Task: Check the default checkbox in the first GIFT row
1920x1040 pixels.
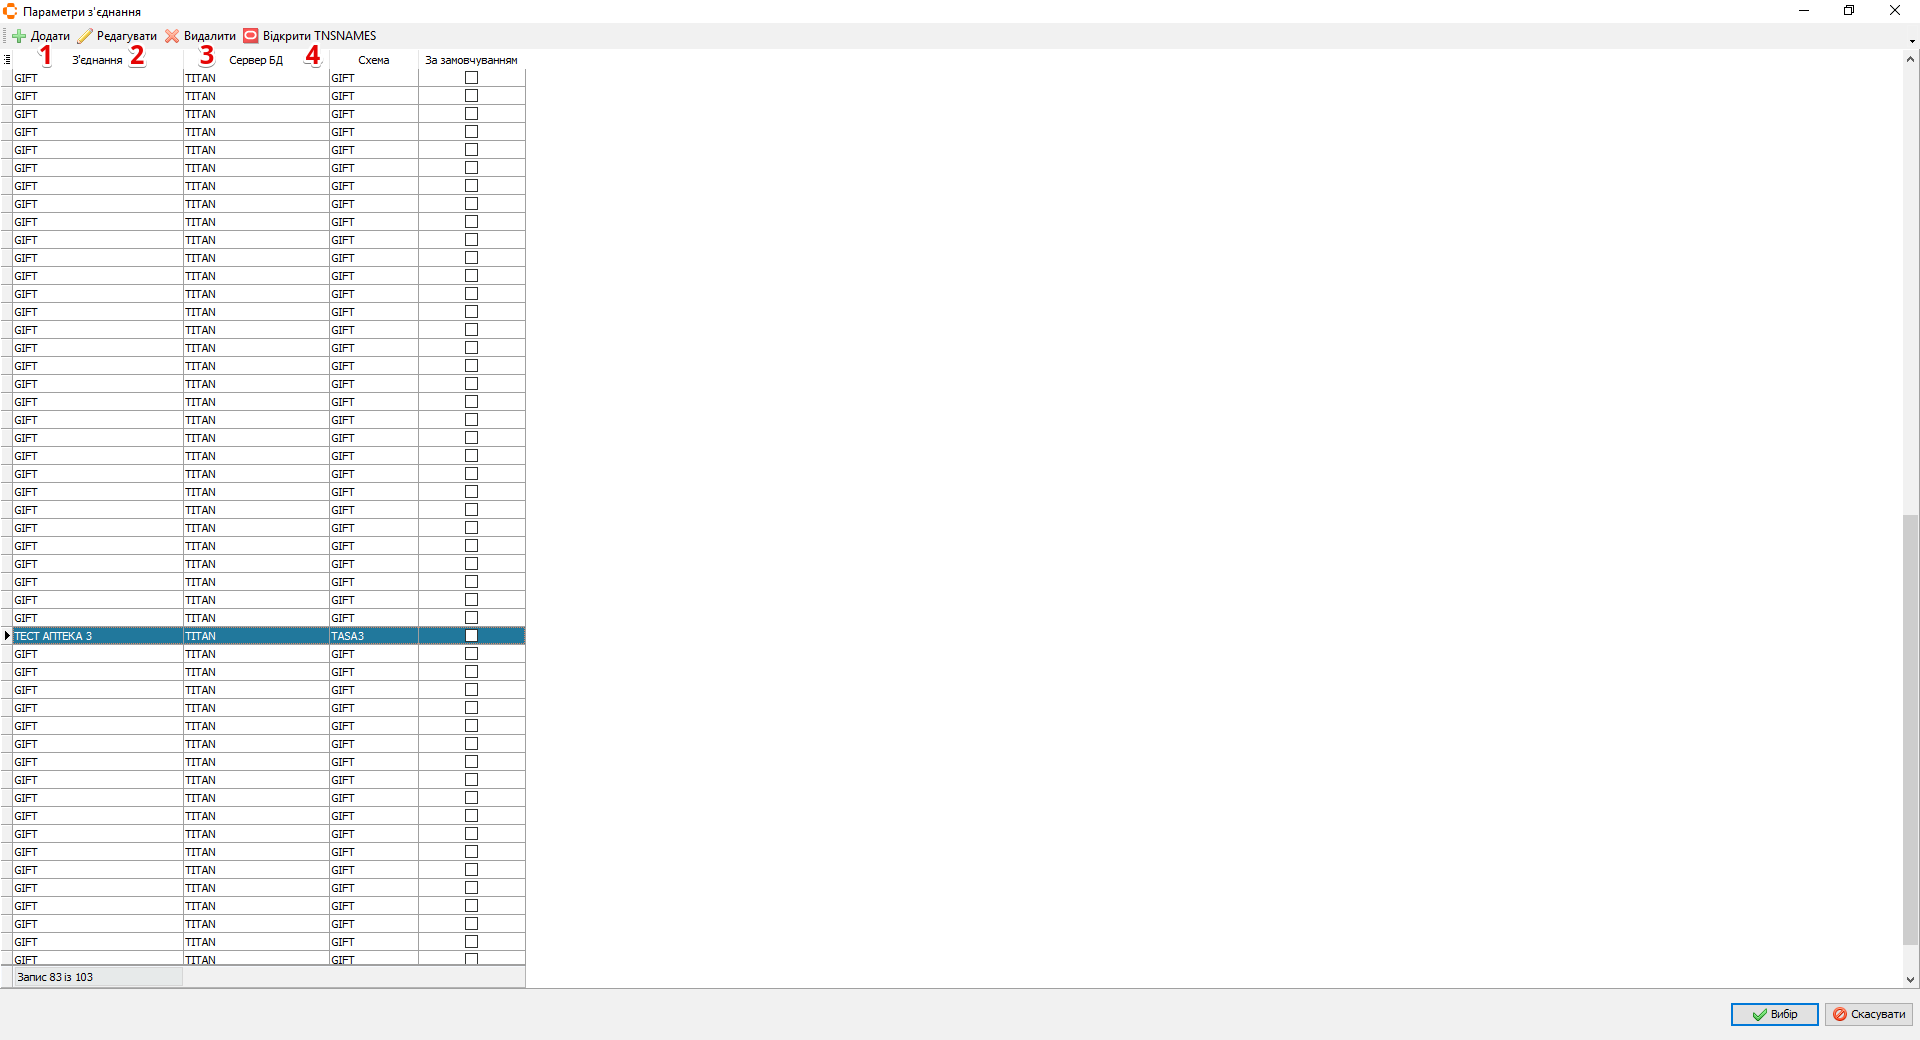Action: pyautogui.click(x=471, y=78)
